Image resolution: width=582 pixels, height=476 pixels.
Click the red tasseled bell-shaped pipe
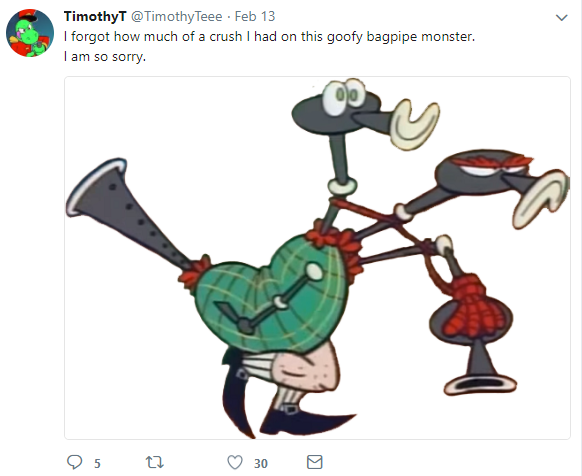[x=473, y=334]
